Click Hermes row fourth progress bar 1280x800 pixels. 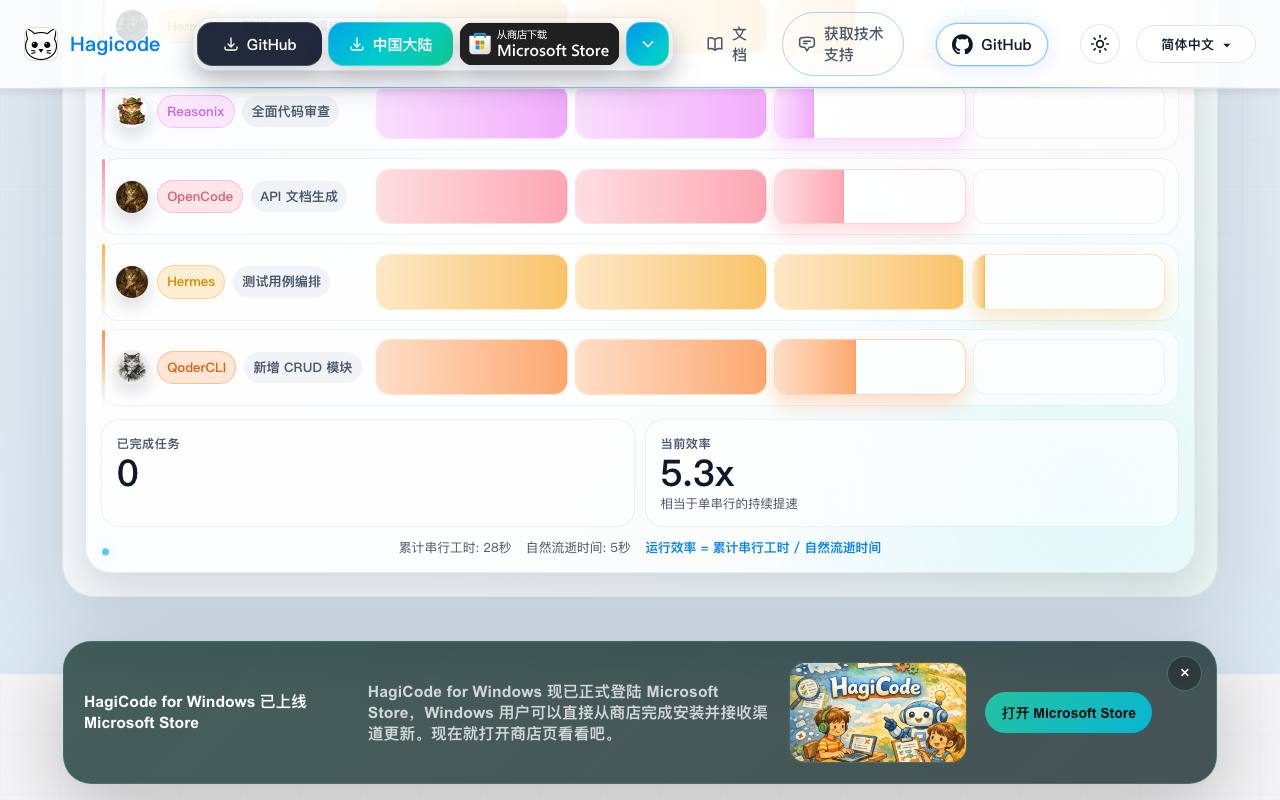point(1069,282)
